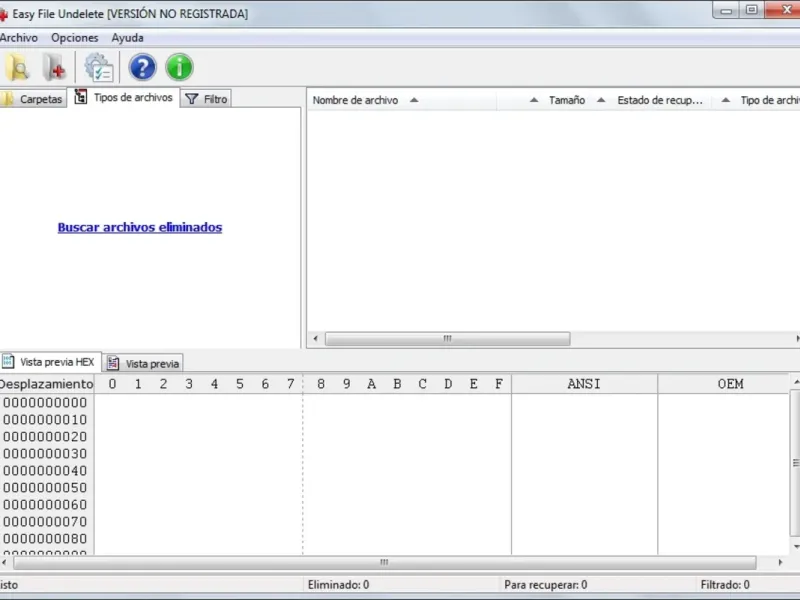Click Buscar archivos eliminados link
This screenshot has width=800, height=600.
(x=140, y=228)
